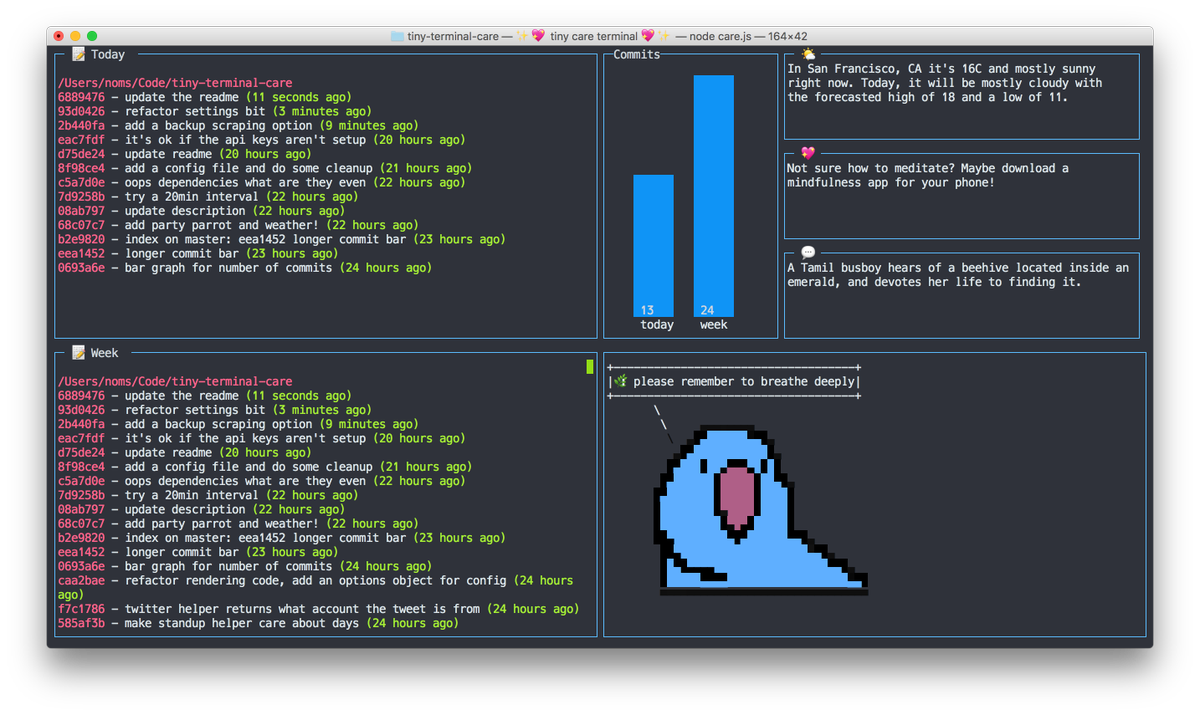Select commit hash 68c07c7 in the Week panel

(81, 523)
